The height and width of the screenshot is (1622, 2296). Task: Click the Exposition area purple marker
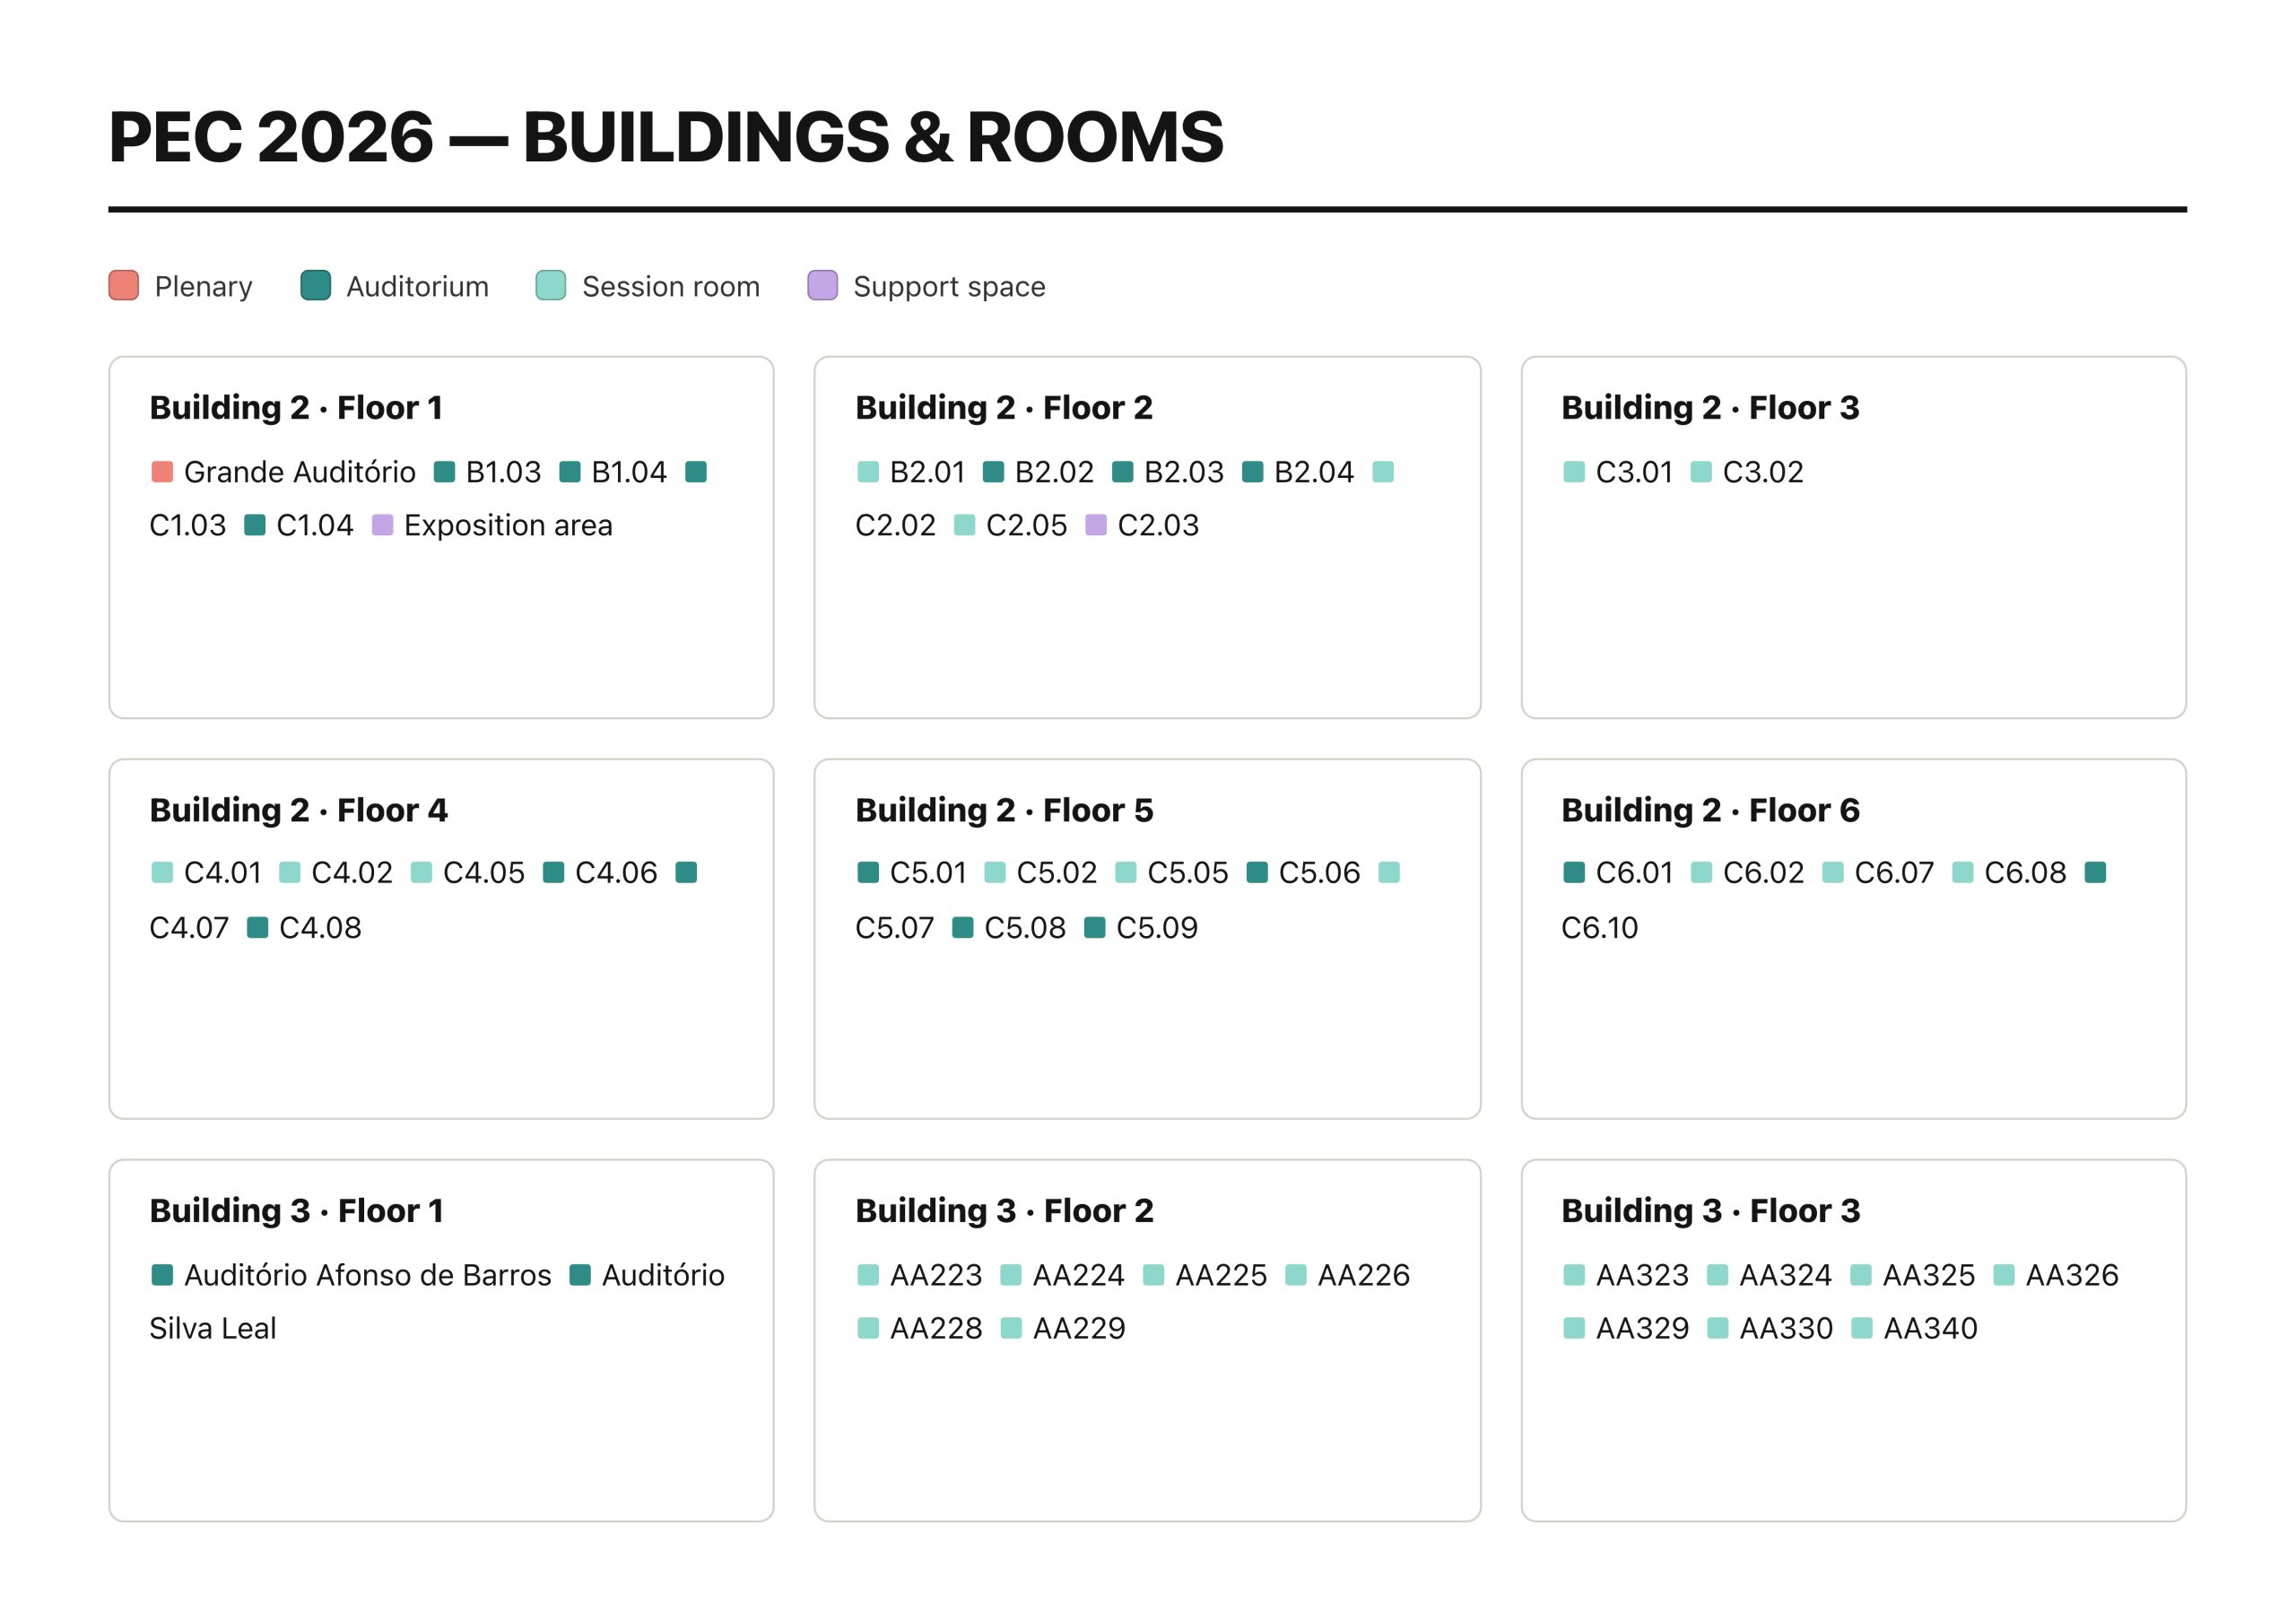pyautogui.click(x=382, y=525)
